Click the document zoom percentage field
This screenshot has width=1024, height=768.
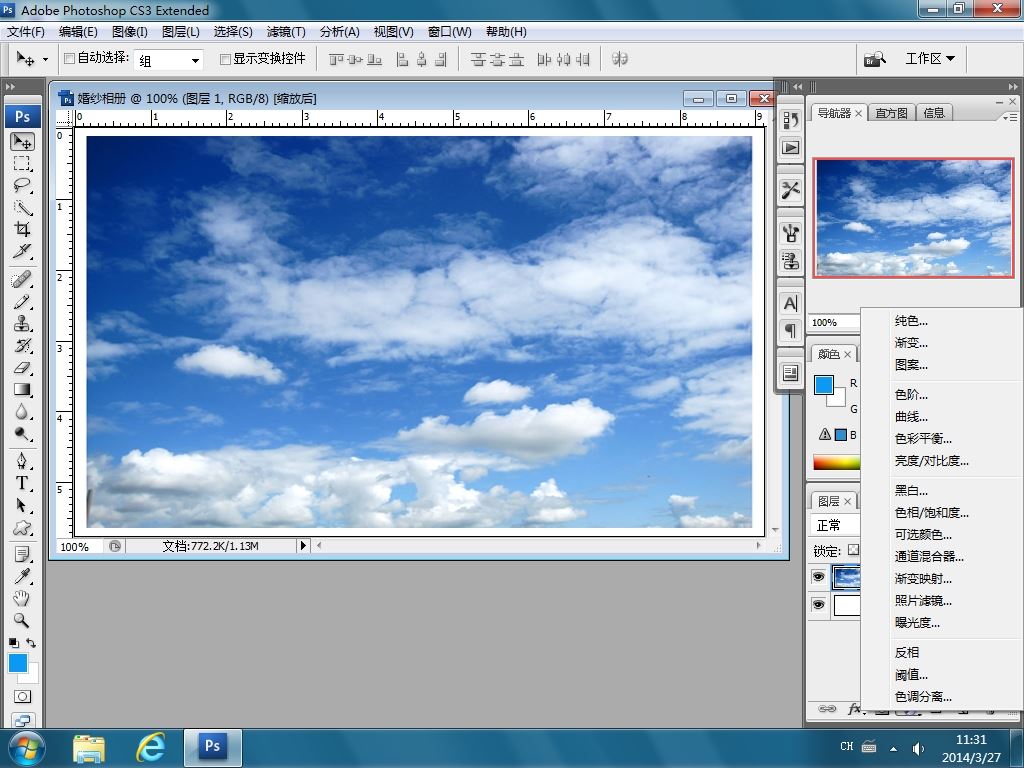point(79,547)
